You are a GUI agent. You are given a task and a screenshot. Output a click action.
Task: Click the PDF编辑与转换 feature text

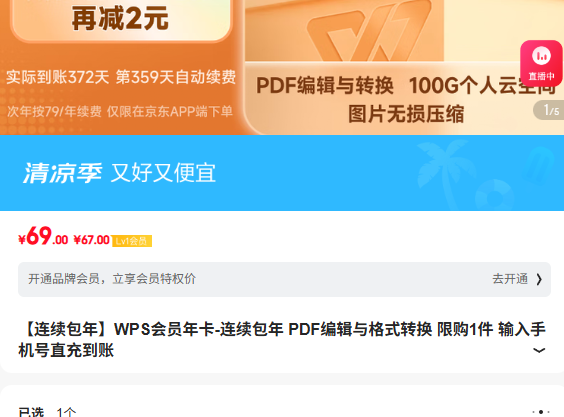pos(325,86)
